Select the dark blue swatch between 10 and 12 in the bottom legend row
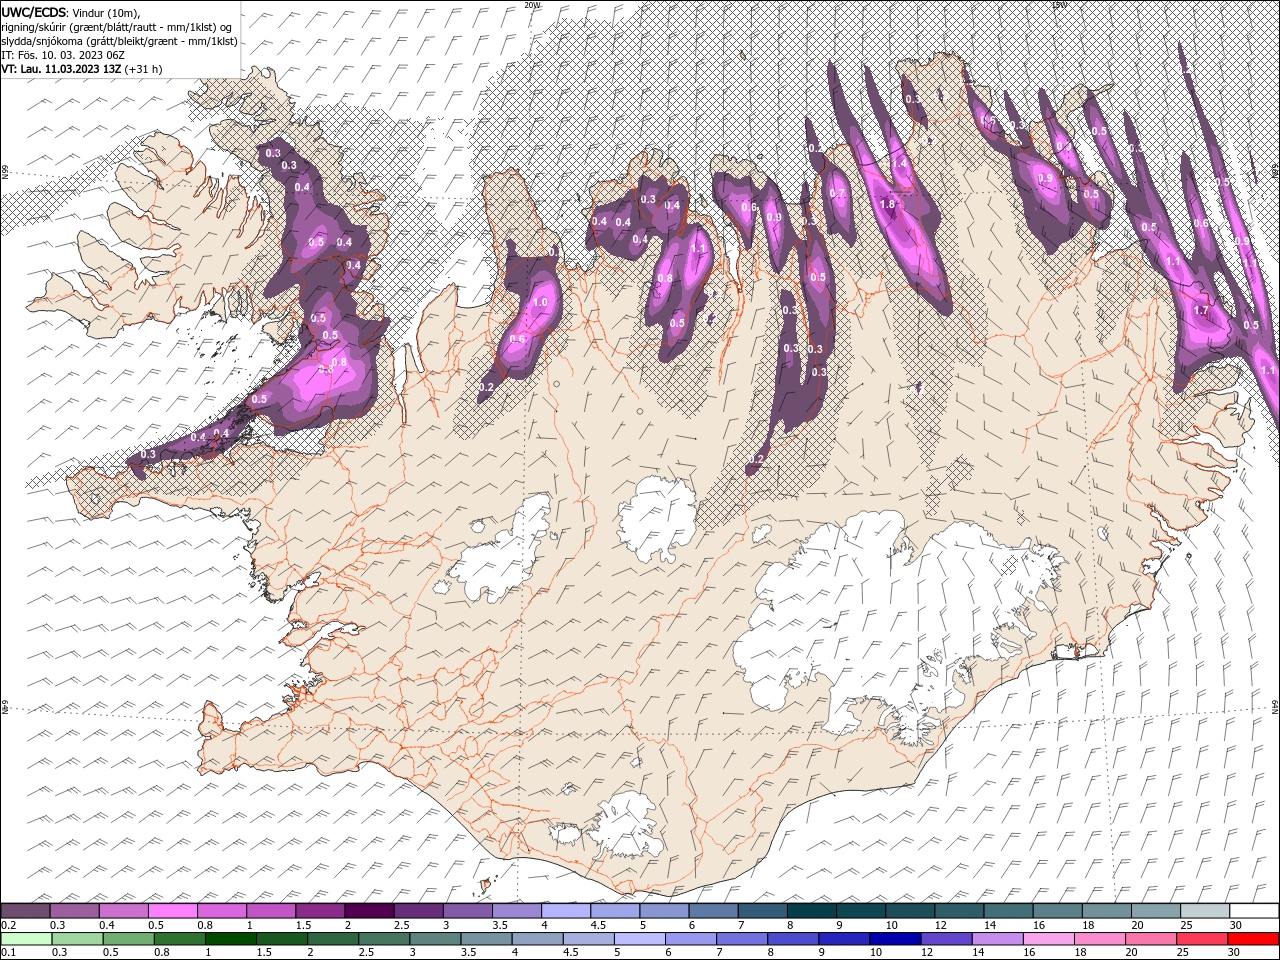1280x960 pixels. (x=893, y=938)
